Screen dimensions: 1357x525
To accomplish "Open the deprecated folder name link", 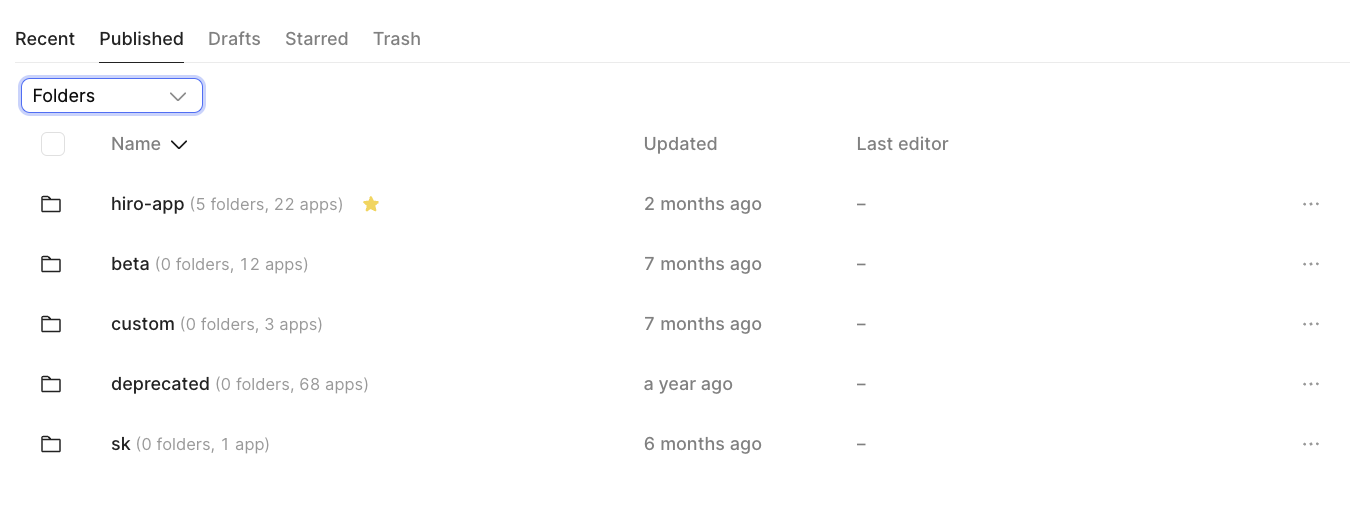I will (160, 384).
